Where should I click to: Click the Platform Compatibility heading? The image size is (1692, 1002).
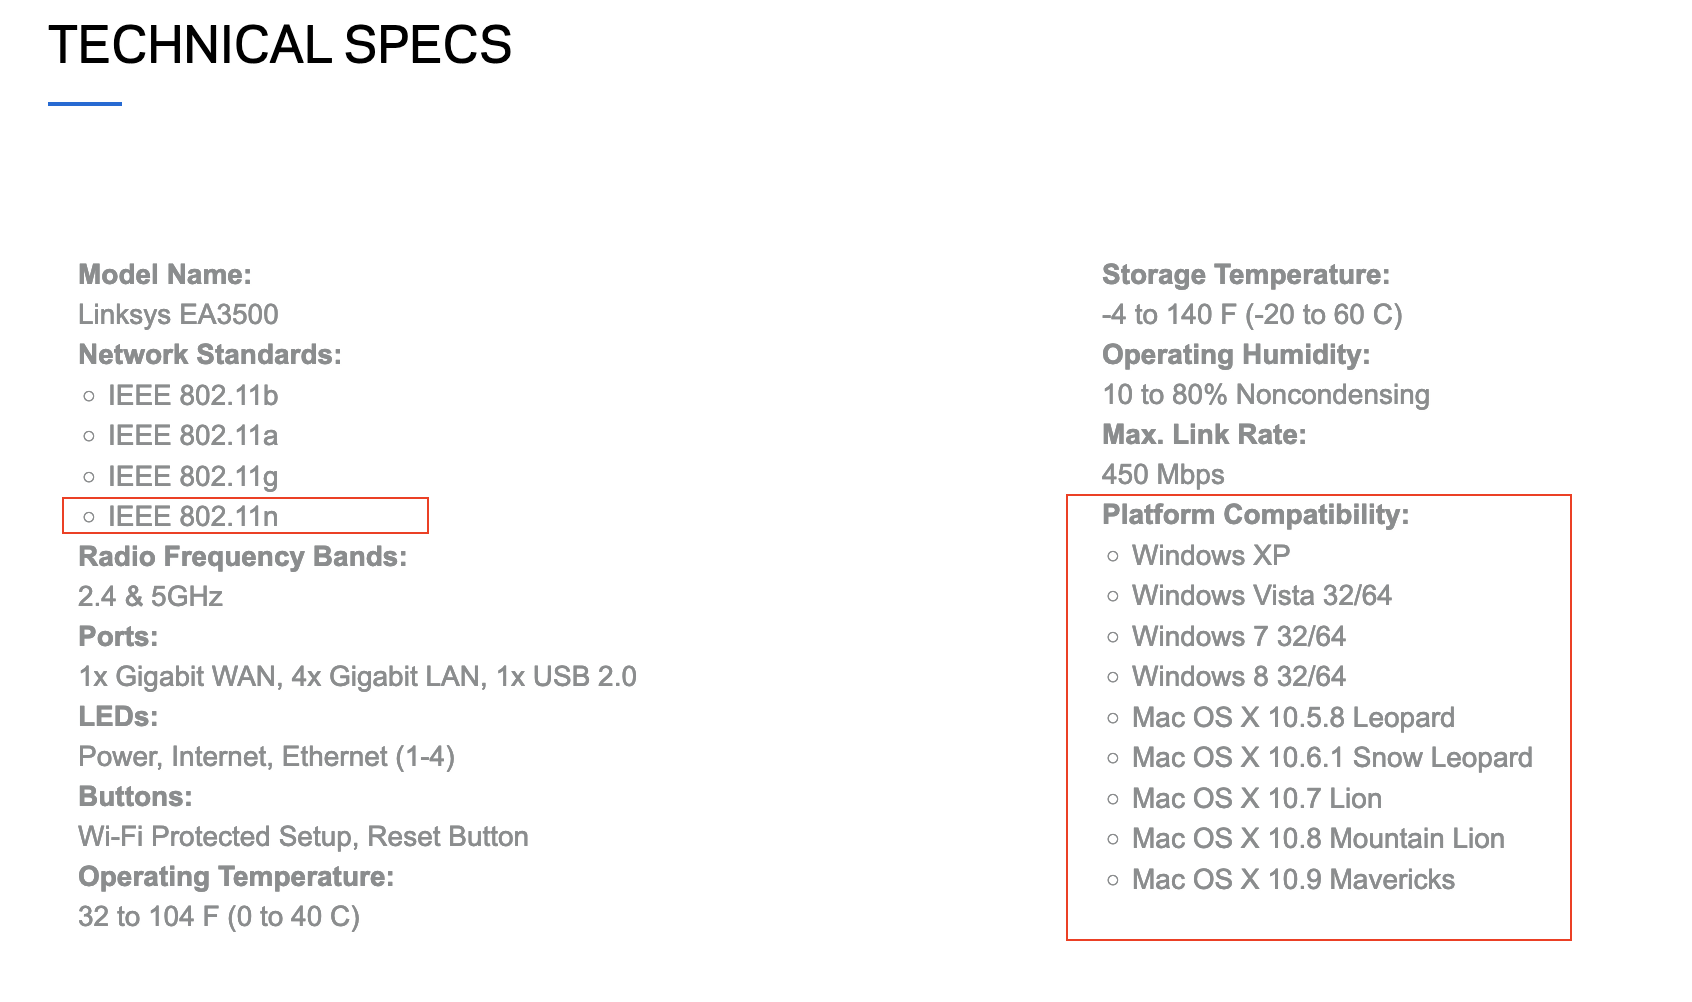[x=1255, y=515]
